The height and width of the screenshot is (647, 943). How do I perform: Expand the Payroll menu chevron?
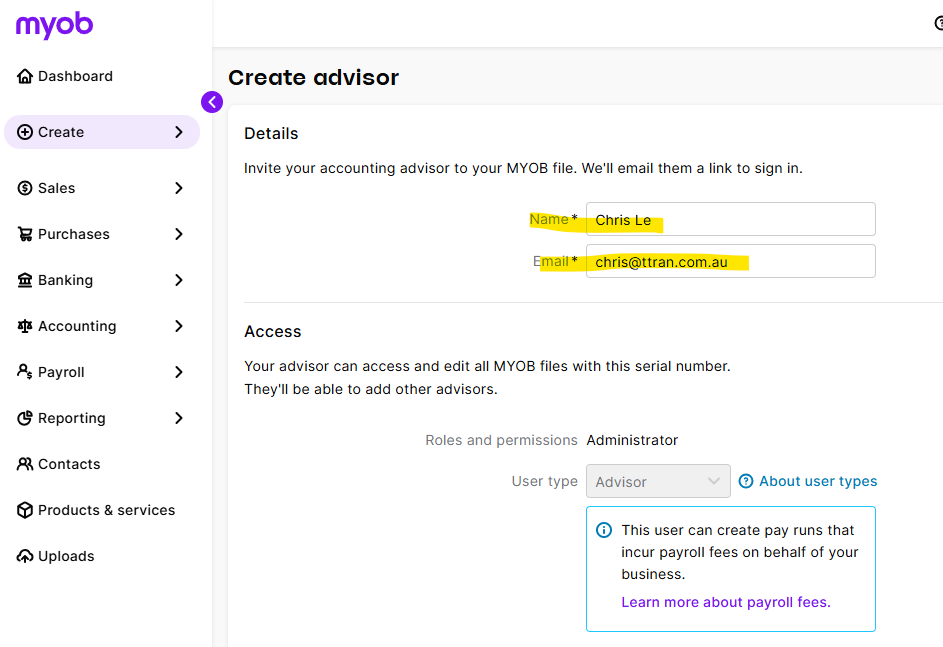(179, 372)
